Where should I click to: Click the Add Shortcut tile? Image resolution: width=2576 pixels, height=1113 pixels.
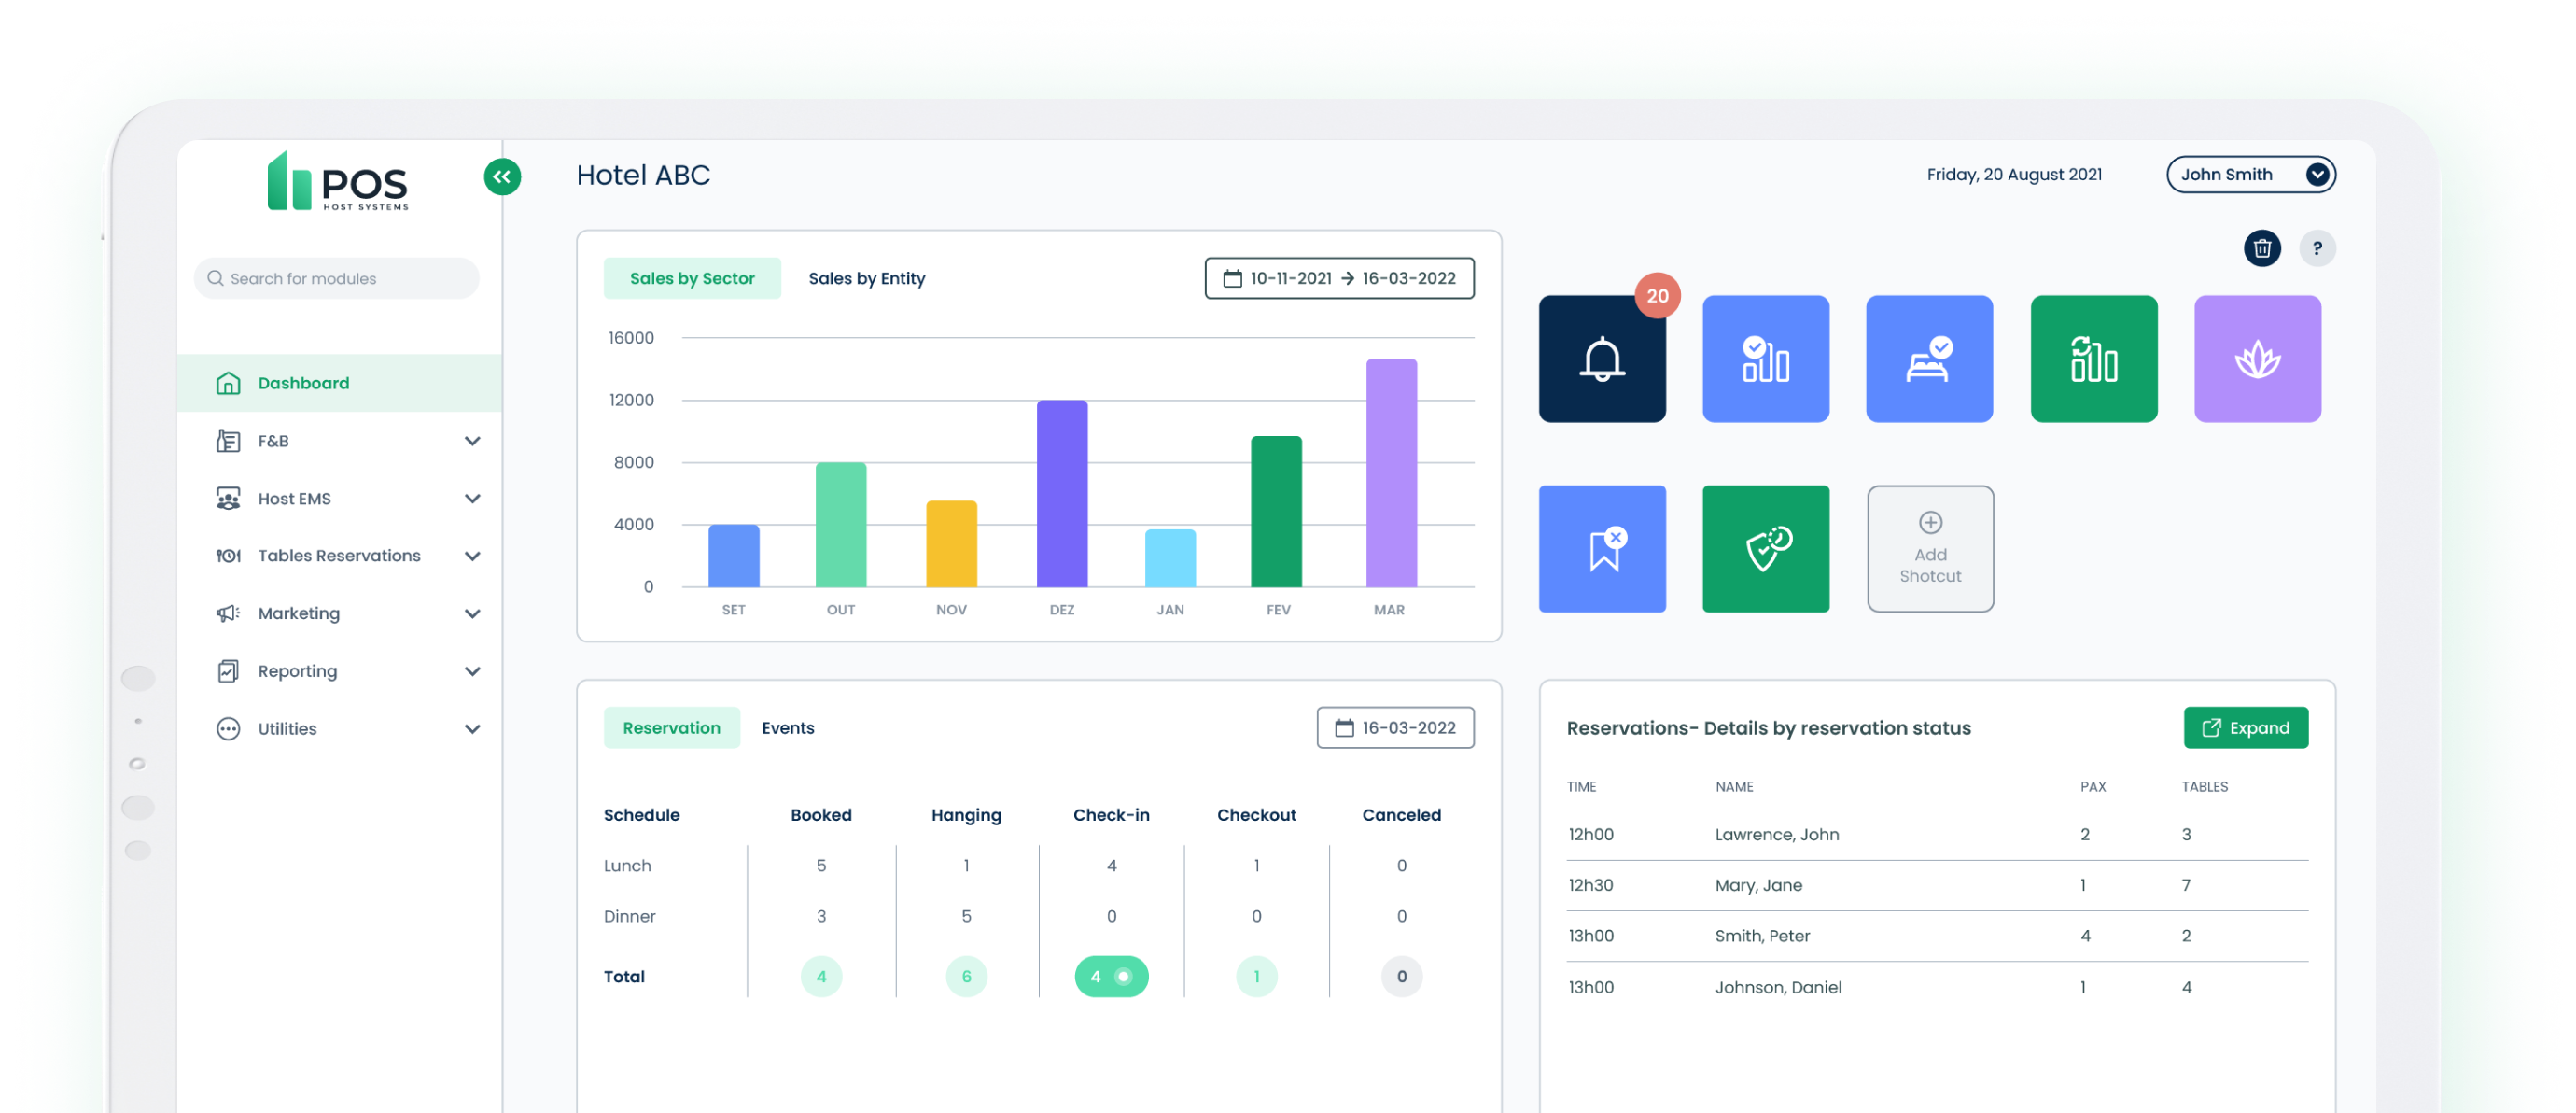tap(1930, 549)
